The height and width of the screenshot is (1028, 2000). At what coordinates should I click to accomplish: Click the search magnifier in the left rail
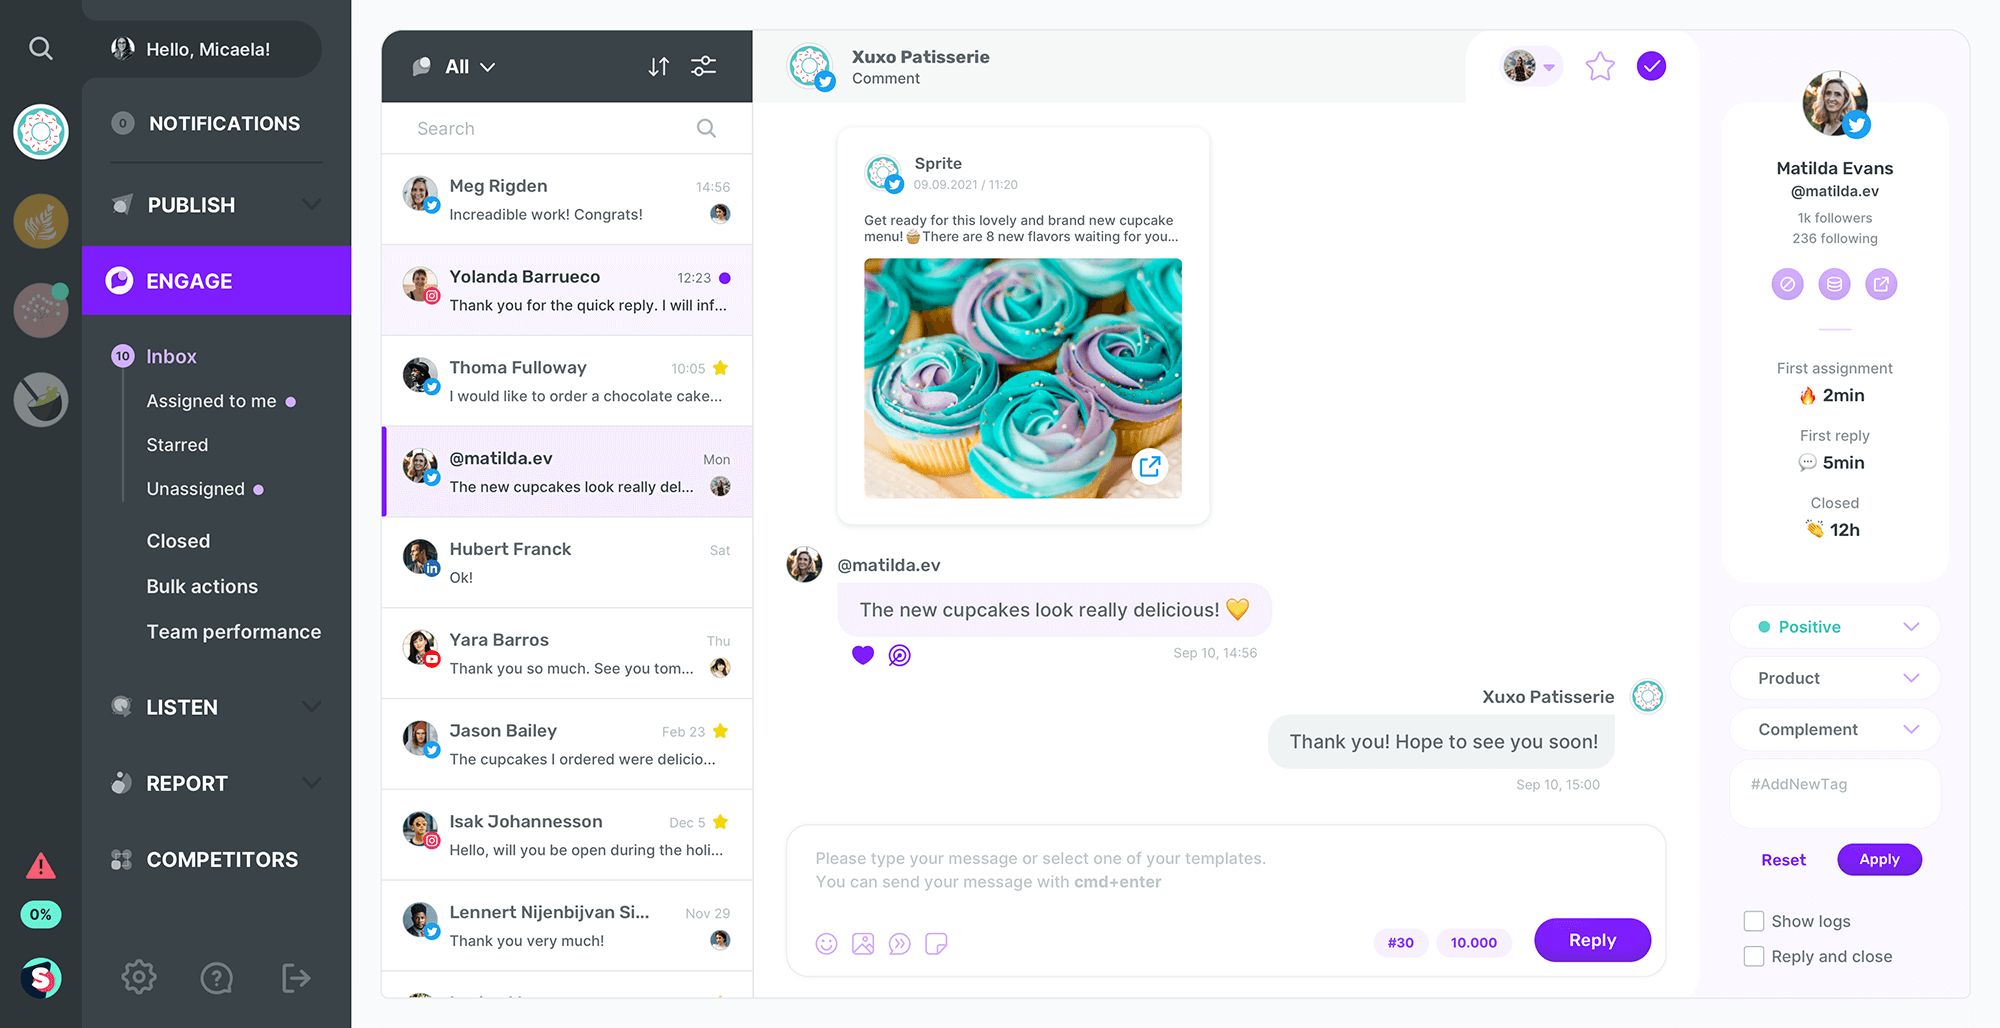tap(40, 48)
